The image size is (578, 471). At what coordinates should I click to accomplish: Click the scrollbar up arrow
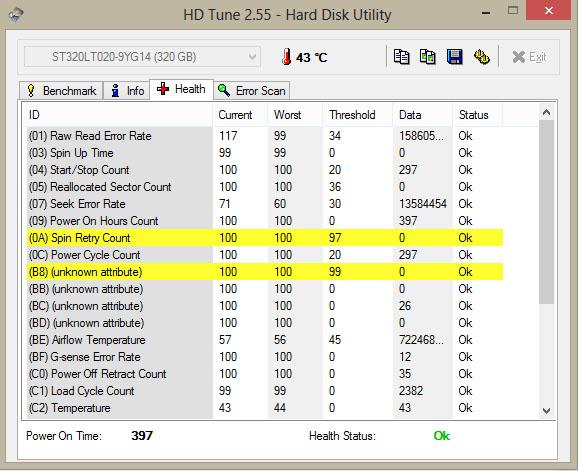[x=546, y=112]
